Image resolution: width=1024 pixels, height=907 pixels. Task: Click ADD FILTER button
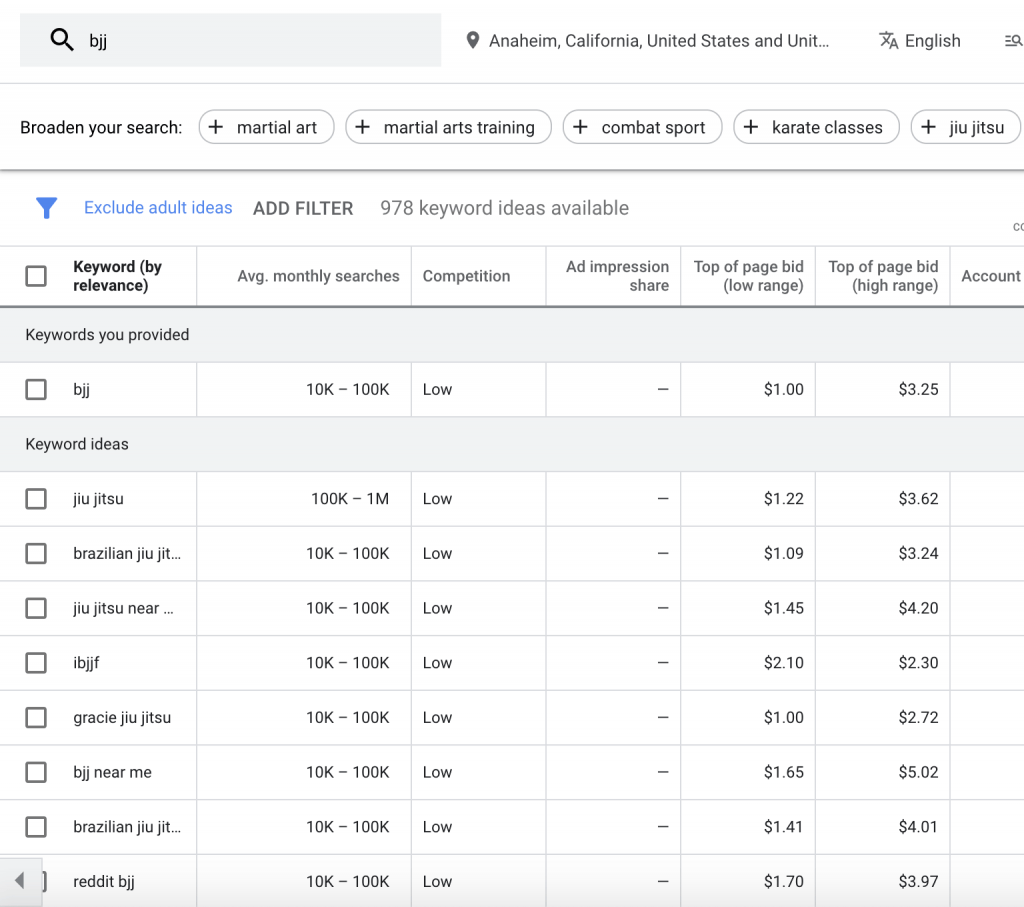pyautogui.click(x=303, y=208)
